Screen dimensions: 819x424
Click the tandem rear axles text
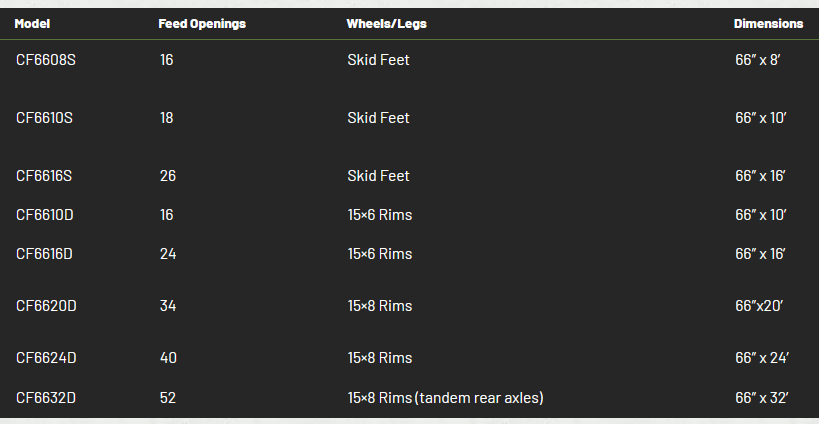(x=480, y=398)
